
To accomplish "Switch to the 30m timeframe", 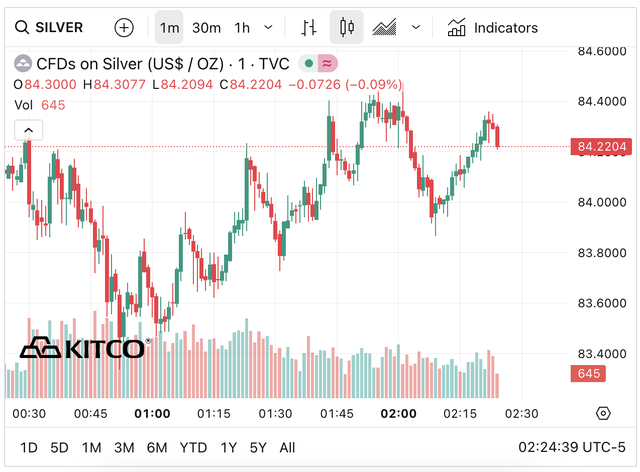I will pos(206,28).
